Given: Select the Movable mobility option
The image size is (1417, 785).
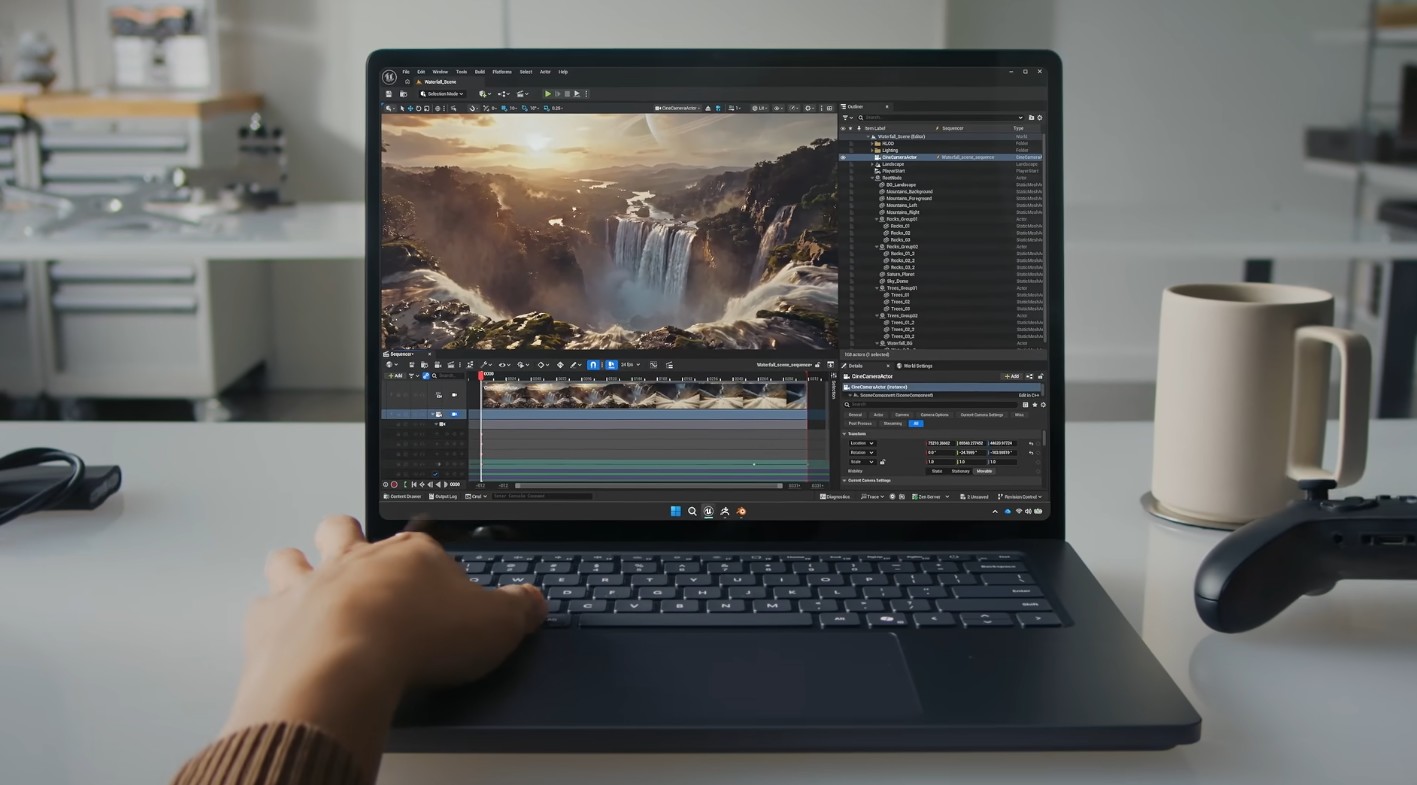Looking at the screenshot, I should click(984, 471).
